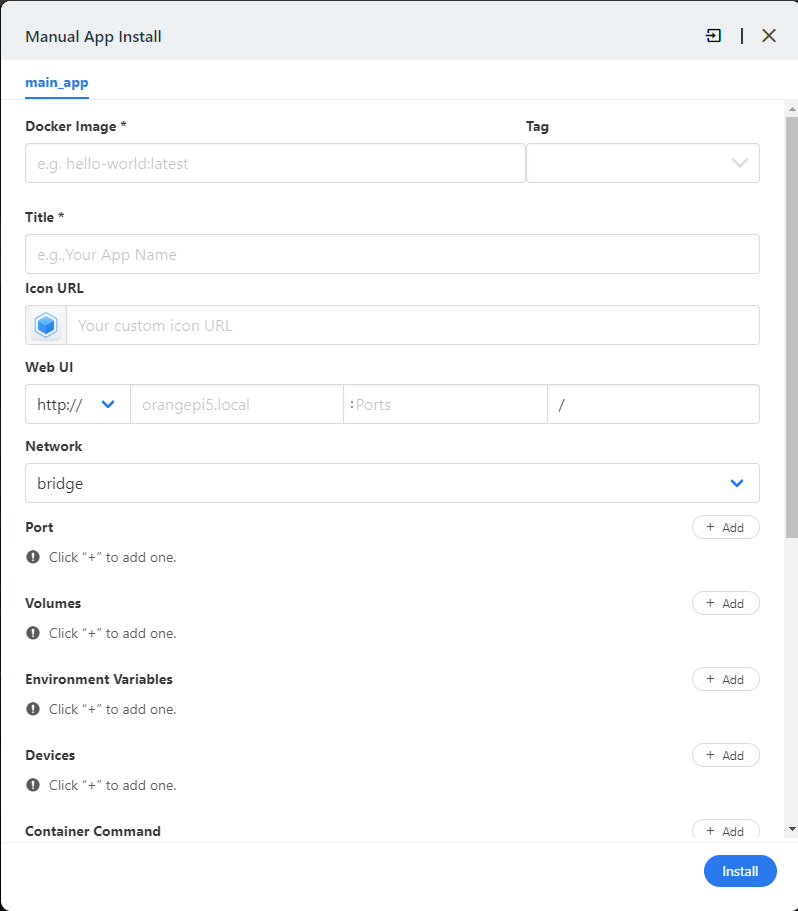Image resolution: width=798 pixels, height=911 pixels.
Task: Switch to the main_app tab
Action: point(57,83)
